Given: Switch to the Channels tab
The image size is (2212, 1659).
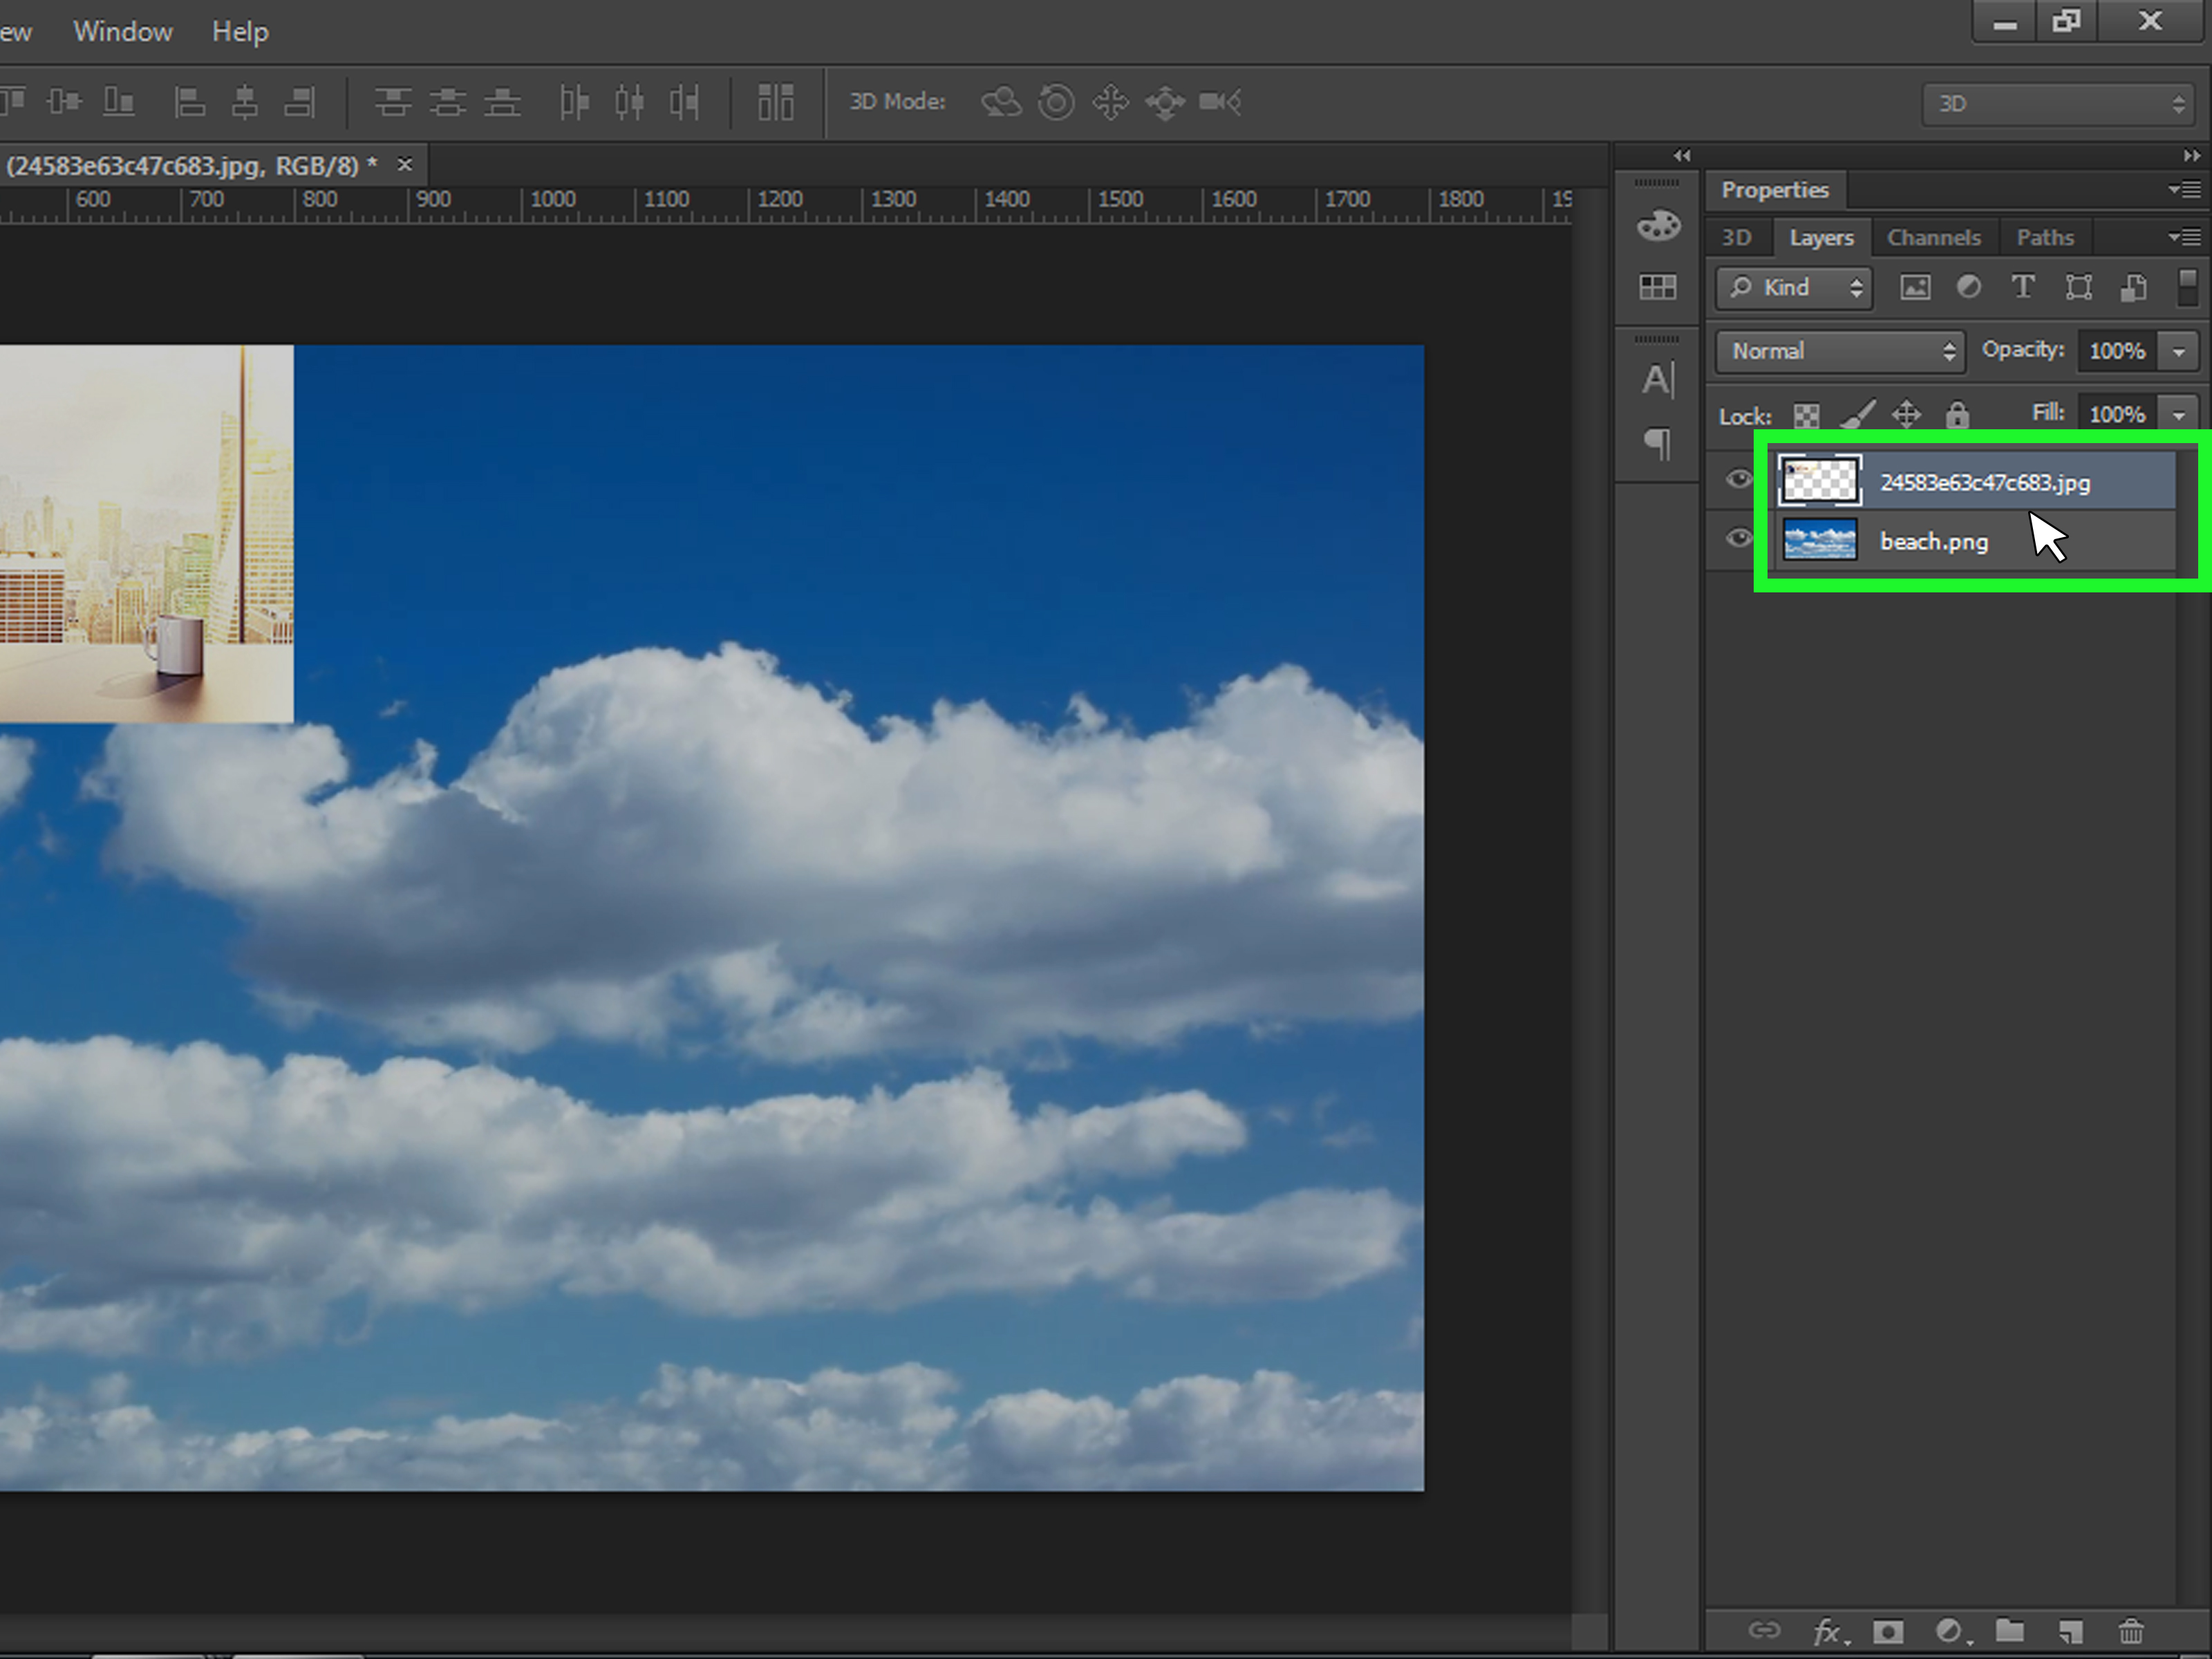Looking at the screenshot, I should pyautogui.click(x=1933, y=237).
